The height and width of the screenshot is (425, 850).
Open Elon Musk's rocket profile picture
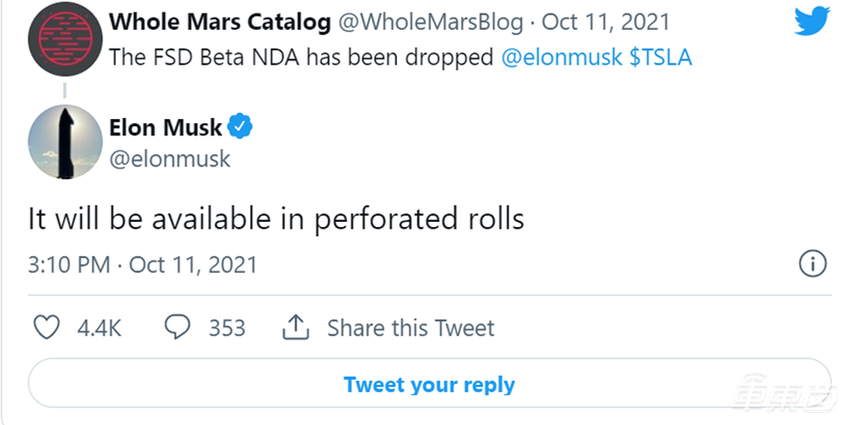click(63, 142)
